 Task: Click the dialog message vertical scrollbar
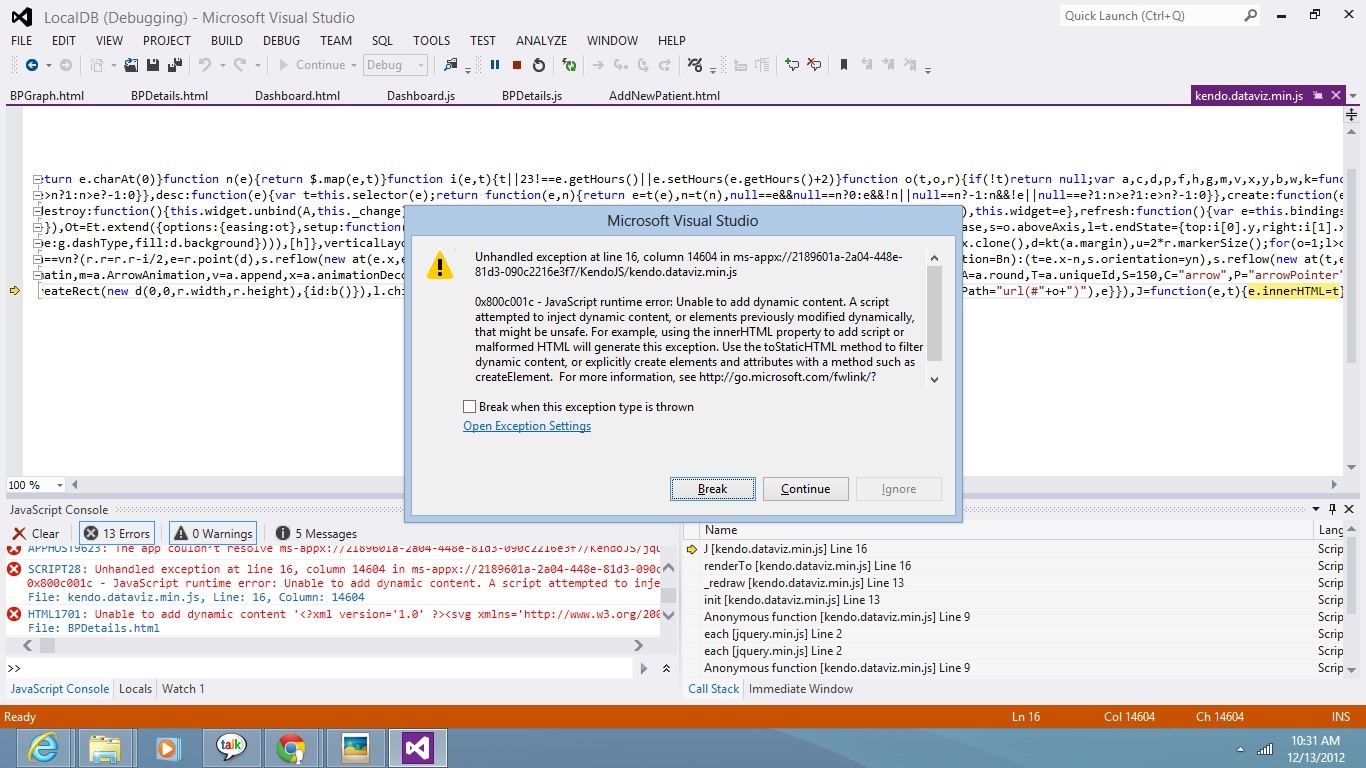[935, 318]
